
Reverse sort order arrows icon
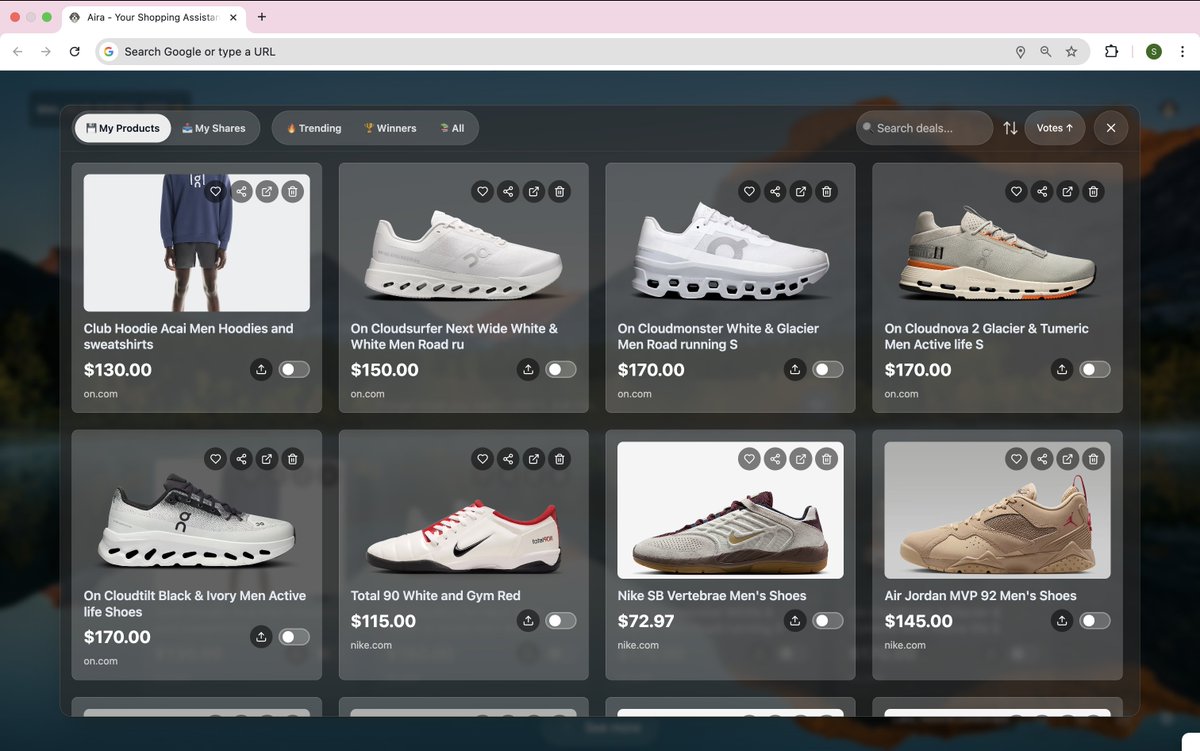[1010, 128]
